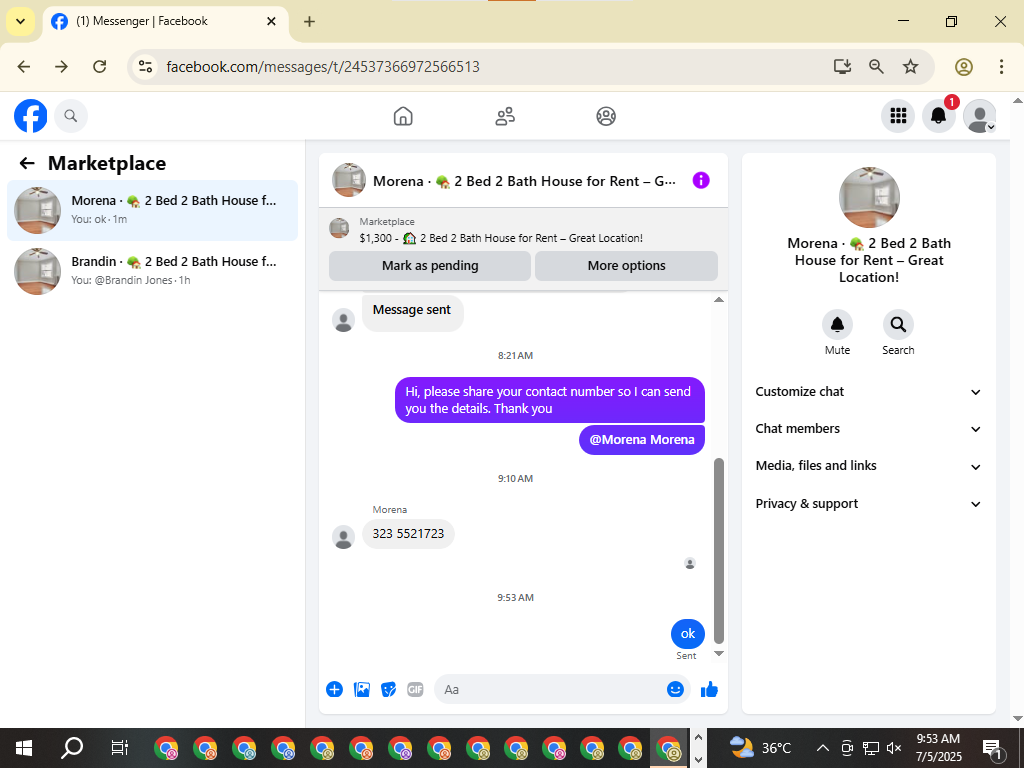This screenshot has height=768, width=1024.
Task: Open the GIF picker
Action: [415, 689]
